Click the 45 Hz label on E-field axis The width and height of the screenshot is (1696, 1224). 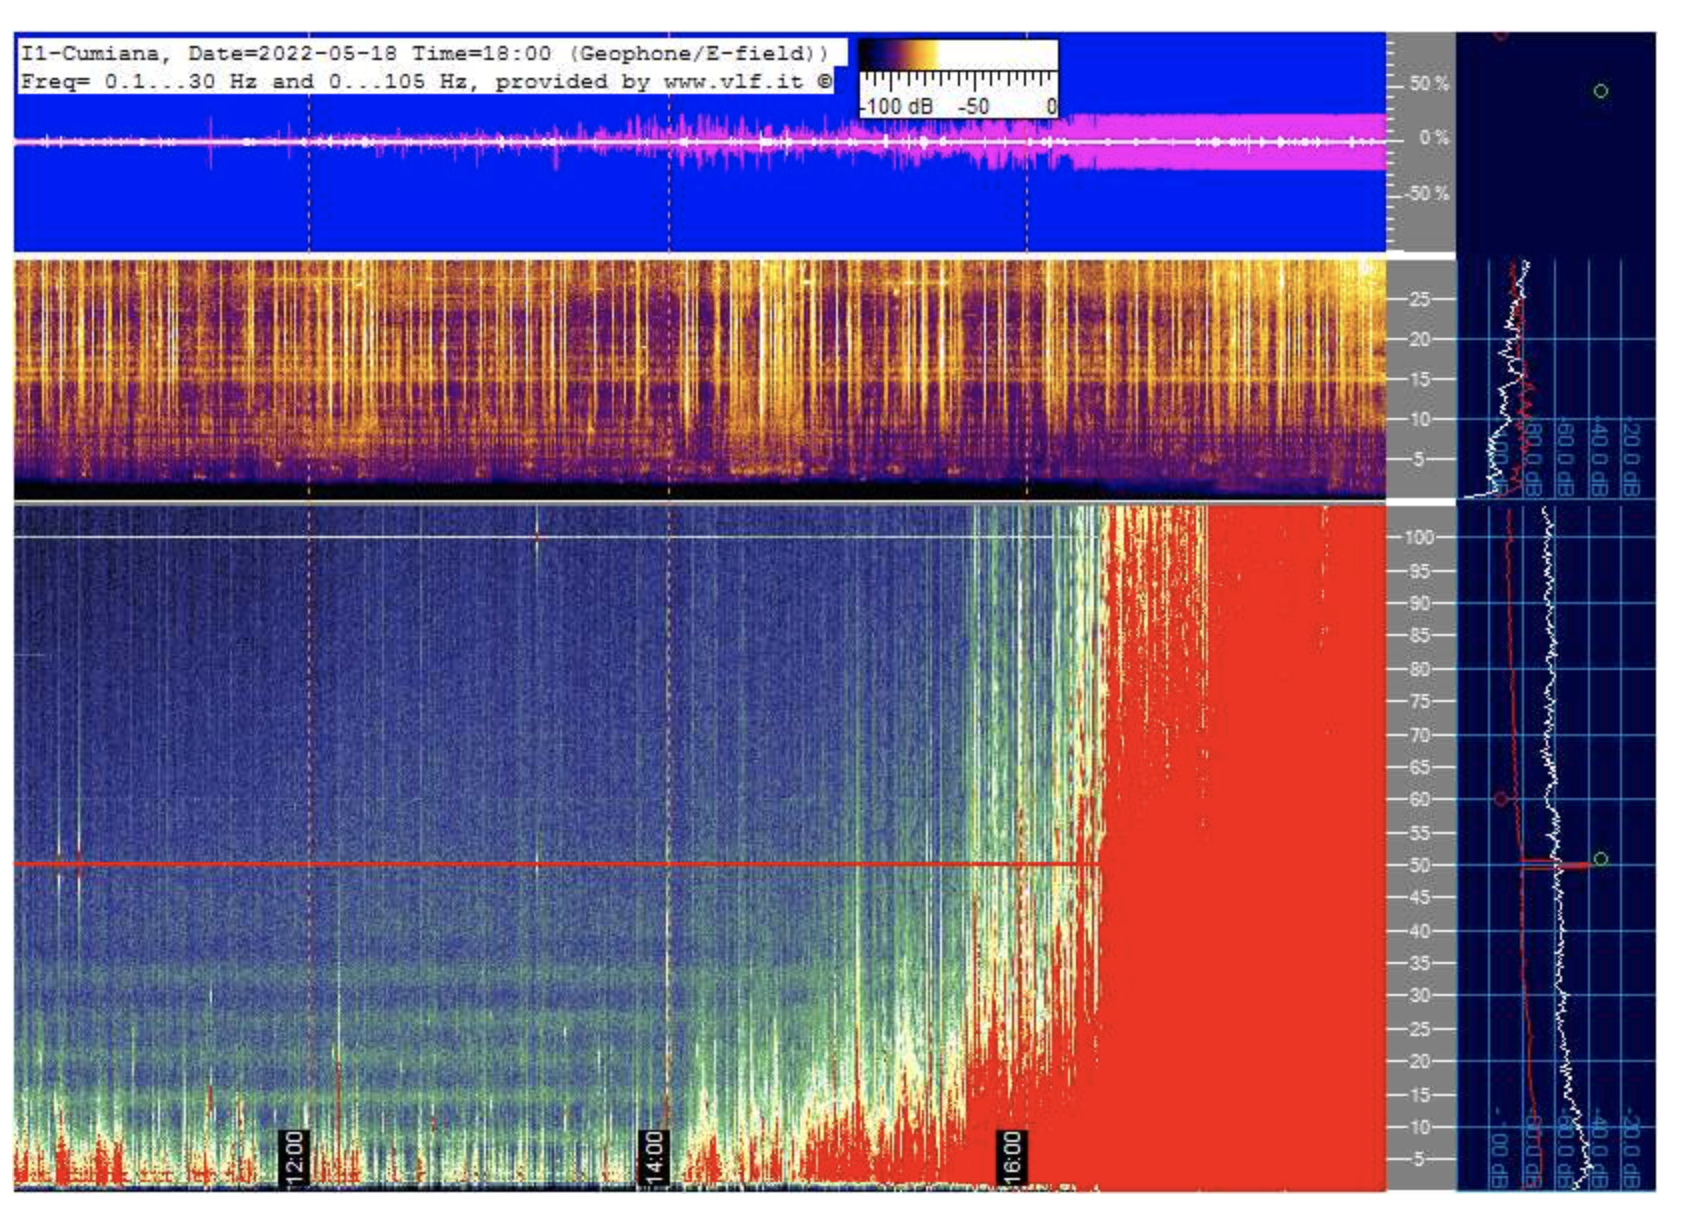(x=1420, y=897)
